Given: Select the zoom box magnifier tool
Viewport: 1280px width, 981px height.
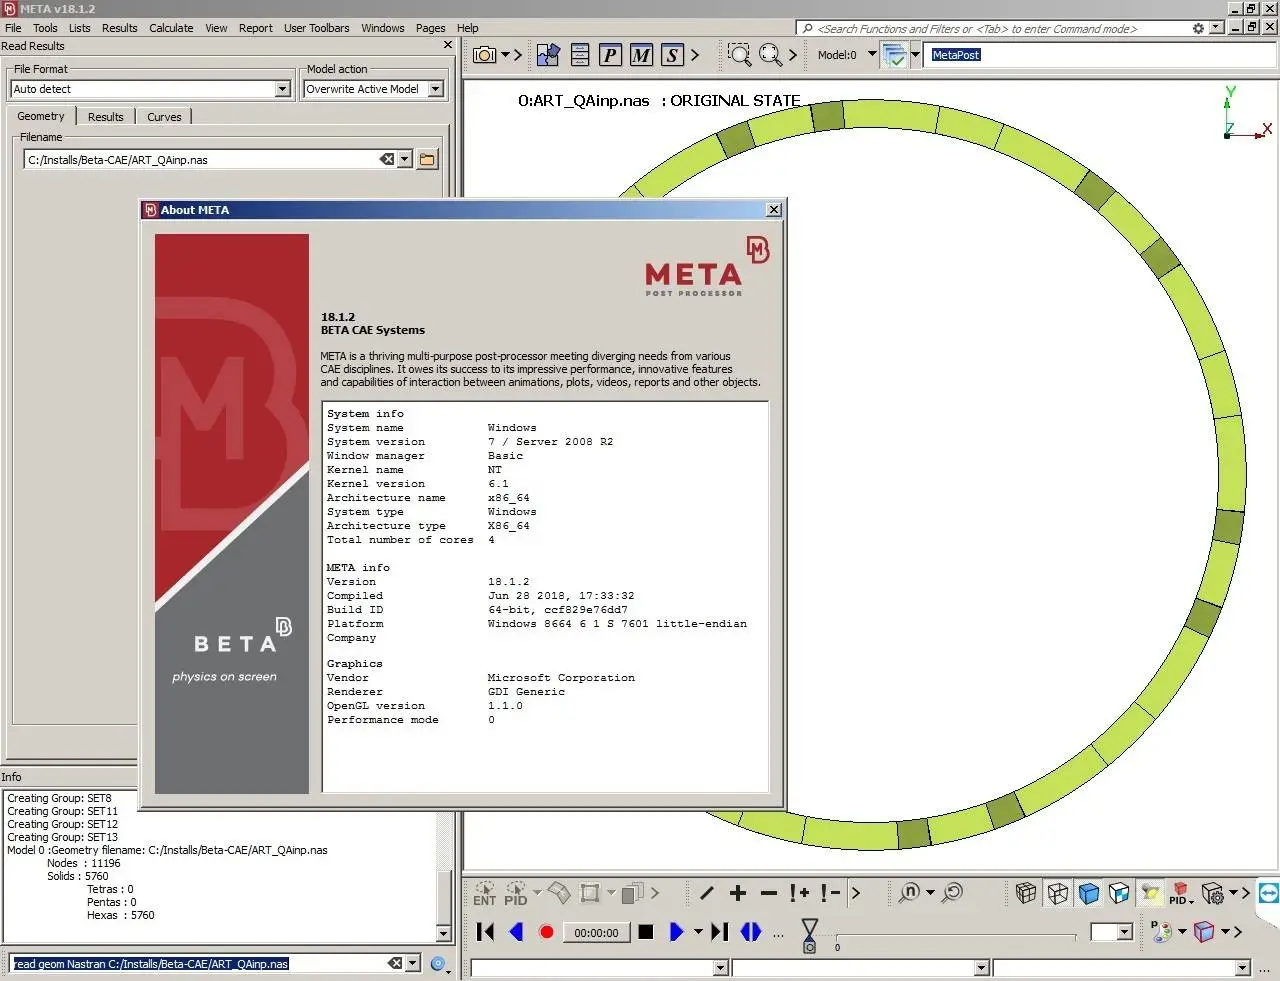Looking at the screenshot, I should [x=739, y=55].
